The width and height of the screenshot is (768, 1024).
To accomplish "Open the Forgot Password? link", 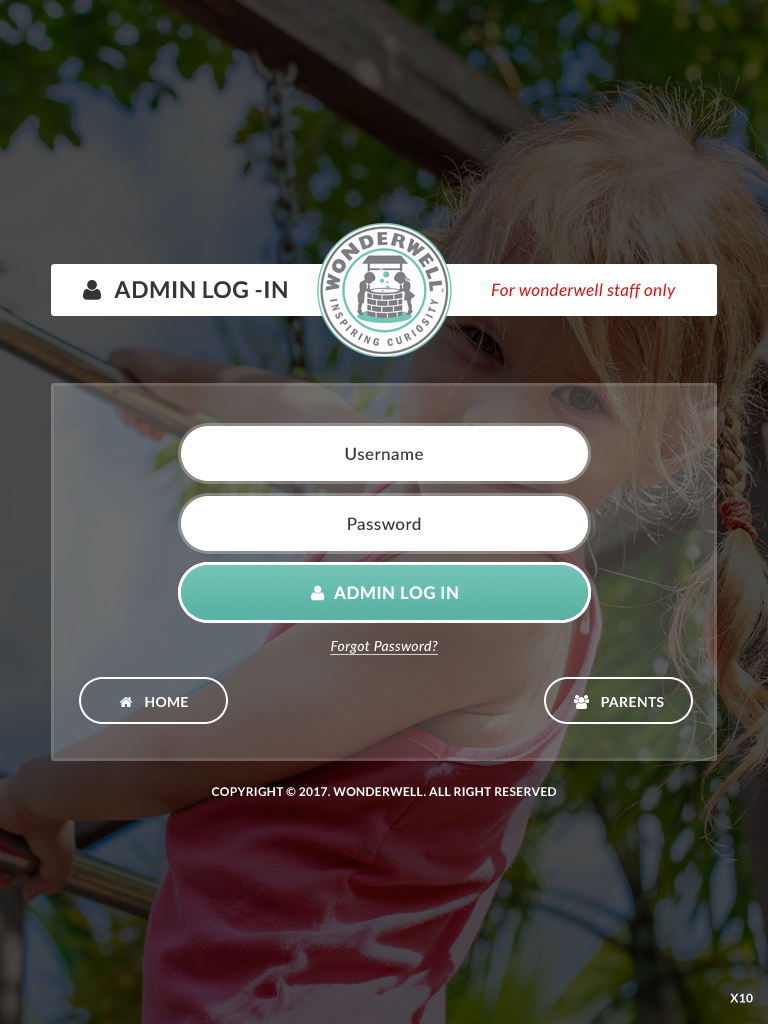I will pyautogui.click(x=384, y=646).
